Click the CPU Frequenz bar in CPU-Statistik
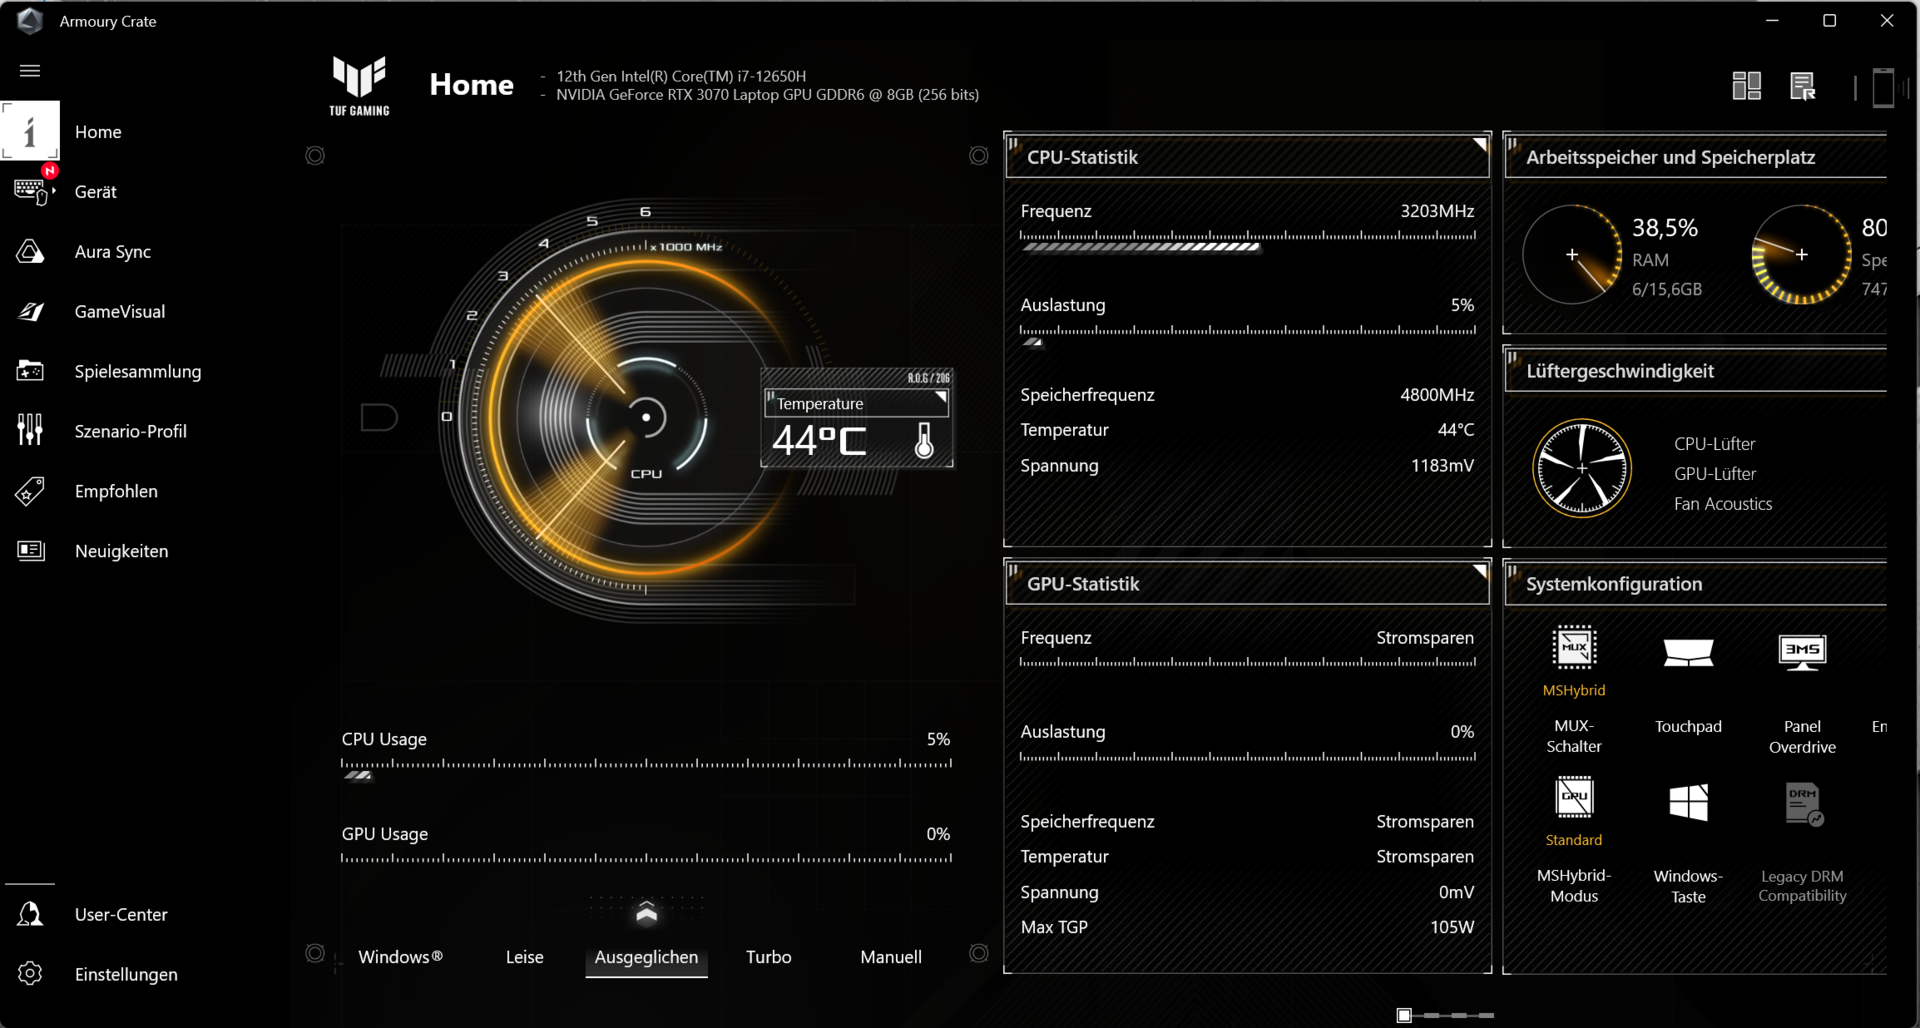Image resolution: width=1920 pixels, height=1028 pixels. click(x=1247, y=241)
